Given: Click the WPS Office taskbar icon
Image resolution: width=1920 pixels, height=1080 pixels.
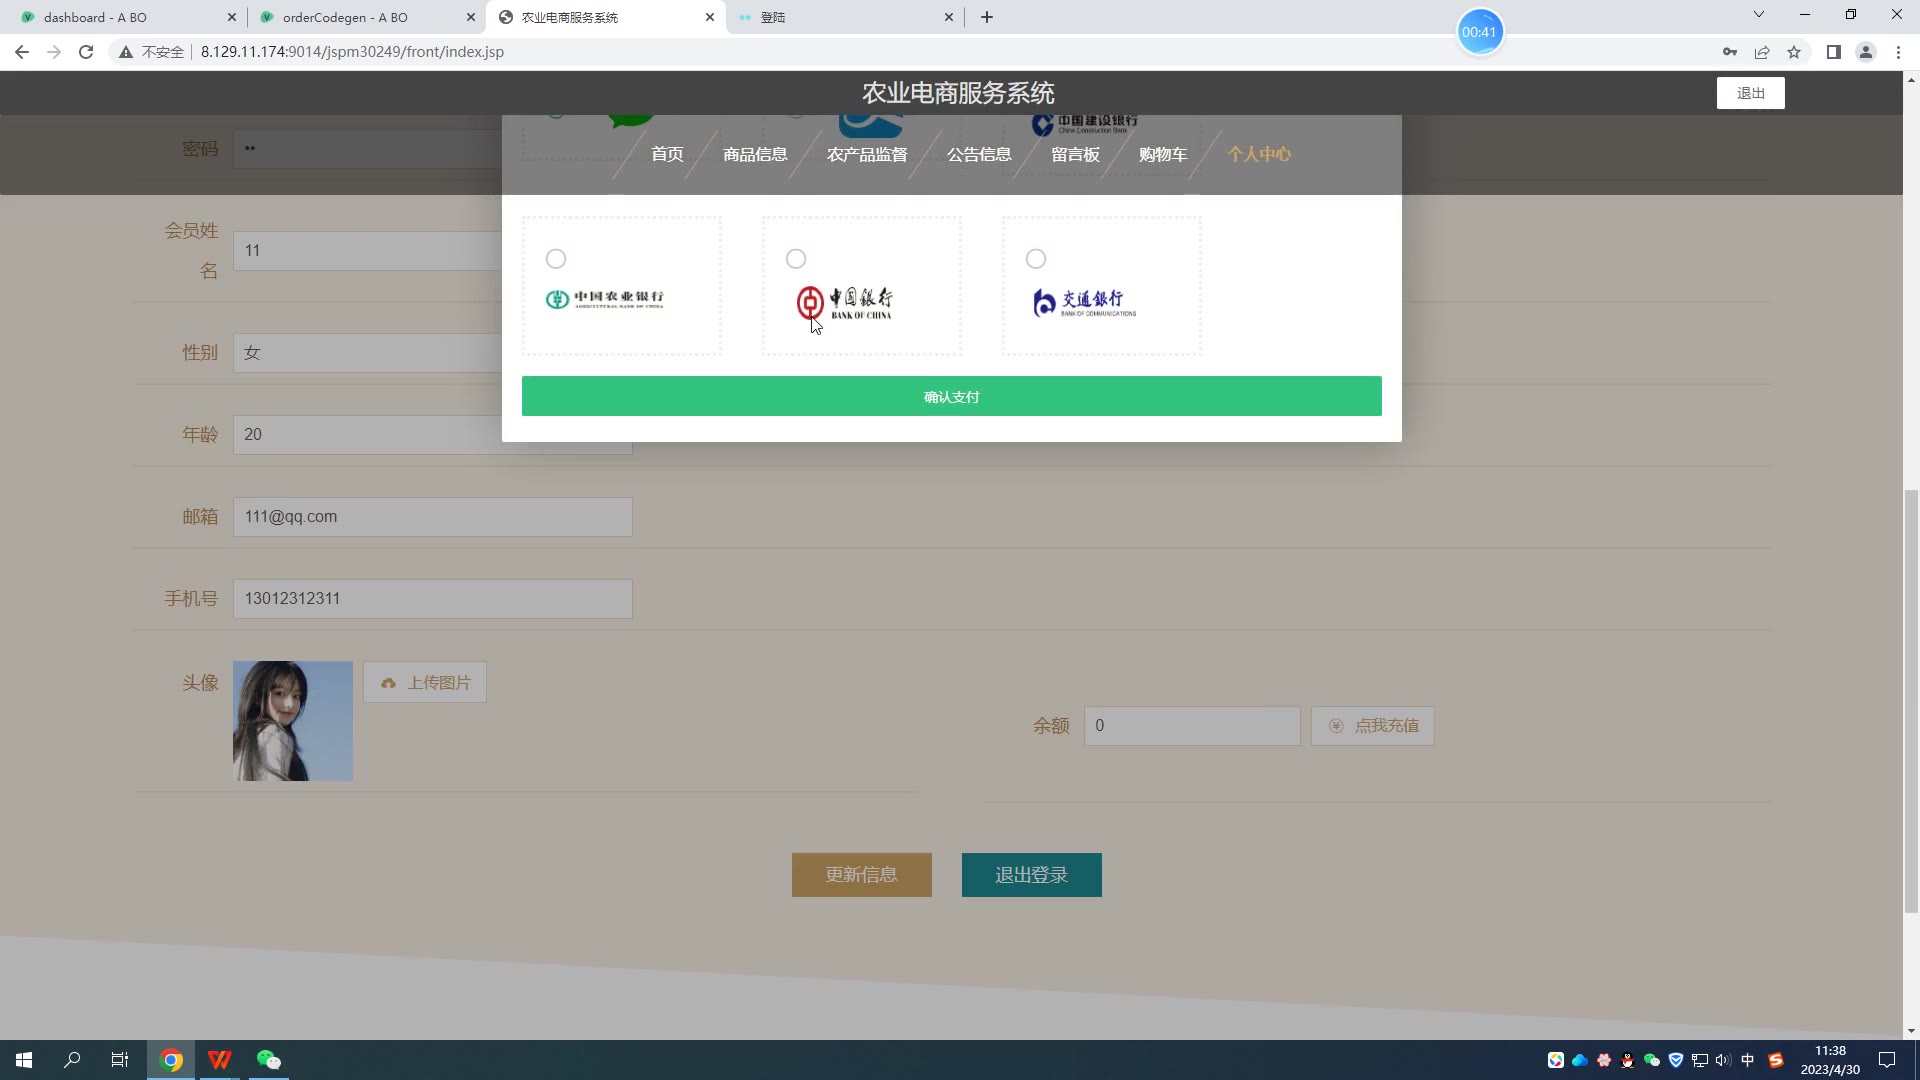Looking at the screenshot, I should pyautogui.click(x=220, y=1060).
